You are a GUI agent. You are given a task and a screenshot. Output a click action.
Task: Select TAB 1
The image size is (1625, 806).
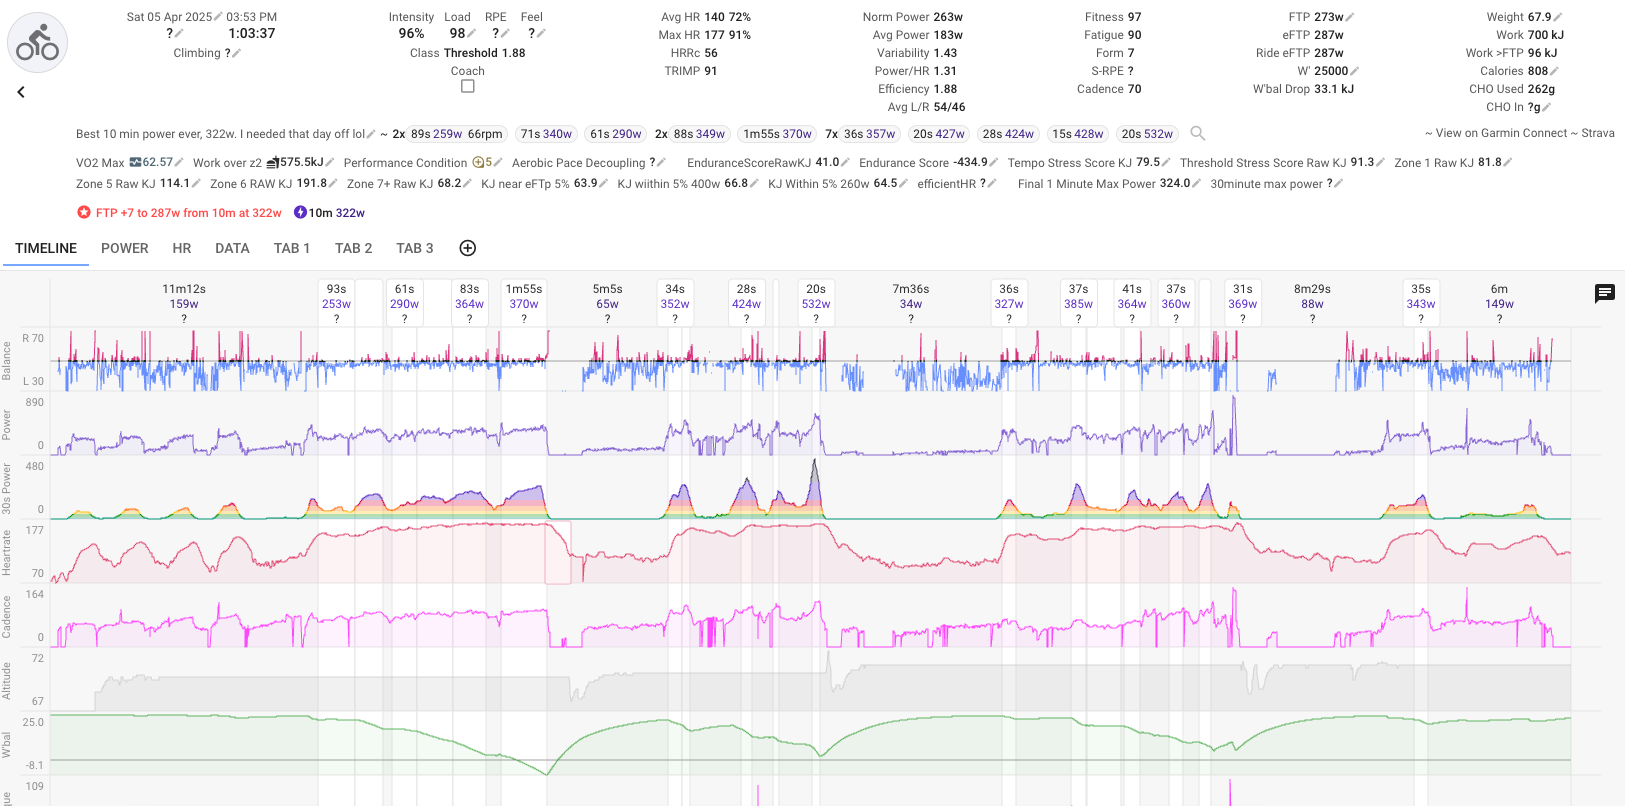pos(292,248)
